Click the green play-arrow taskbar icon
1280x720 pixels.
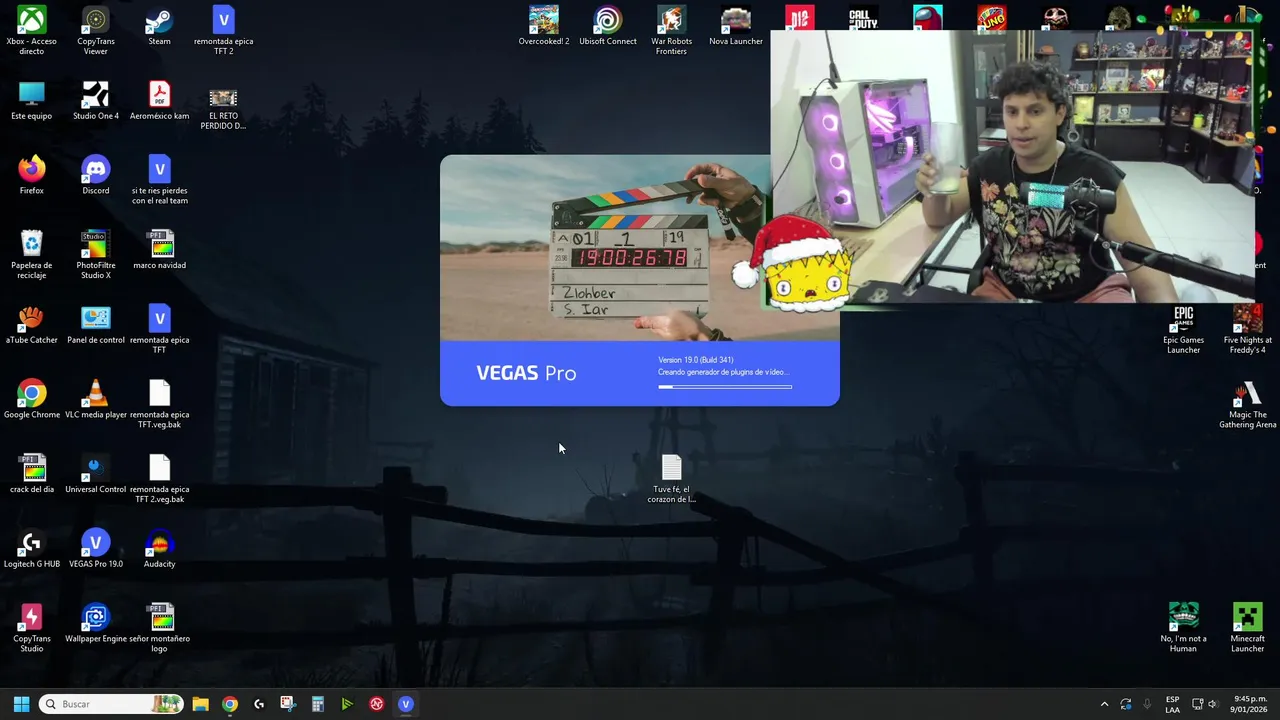click(x=347, y=704)
